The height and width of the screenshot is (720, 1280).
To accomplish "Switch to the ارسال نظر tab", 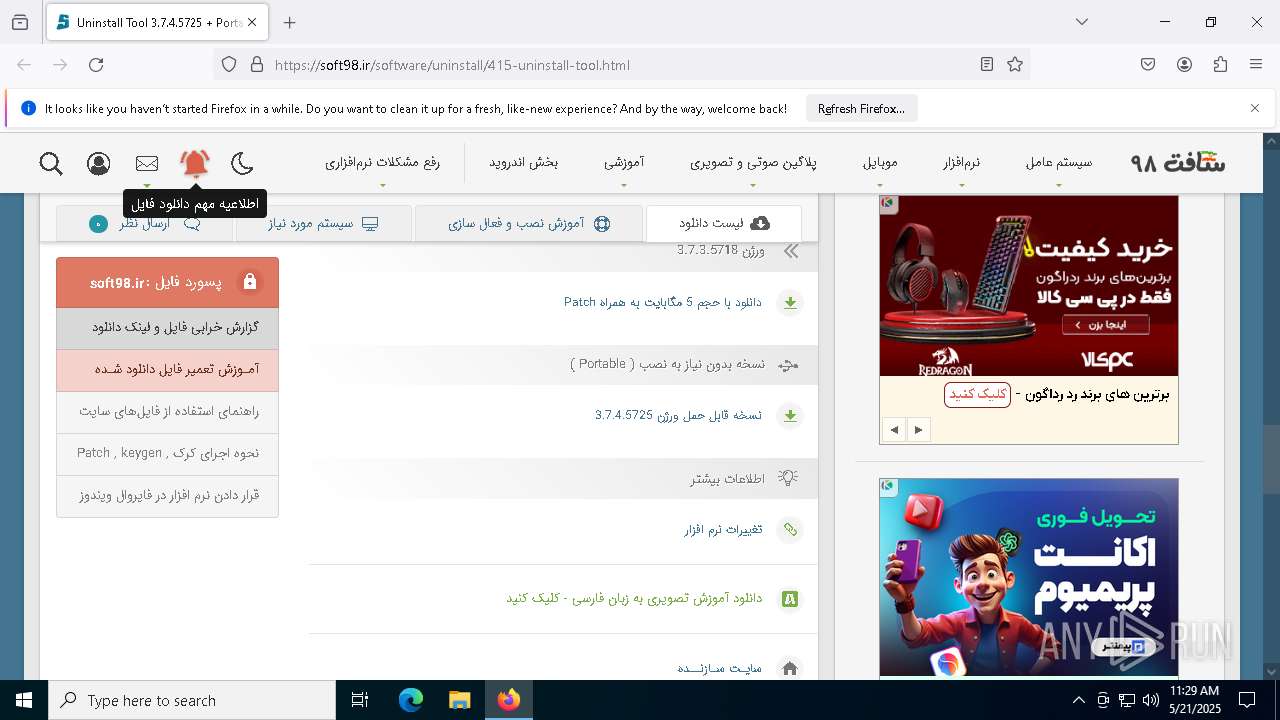I will pyautogui.click(x=145, y=223).
